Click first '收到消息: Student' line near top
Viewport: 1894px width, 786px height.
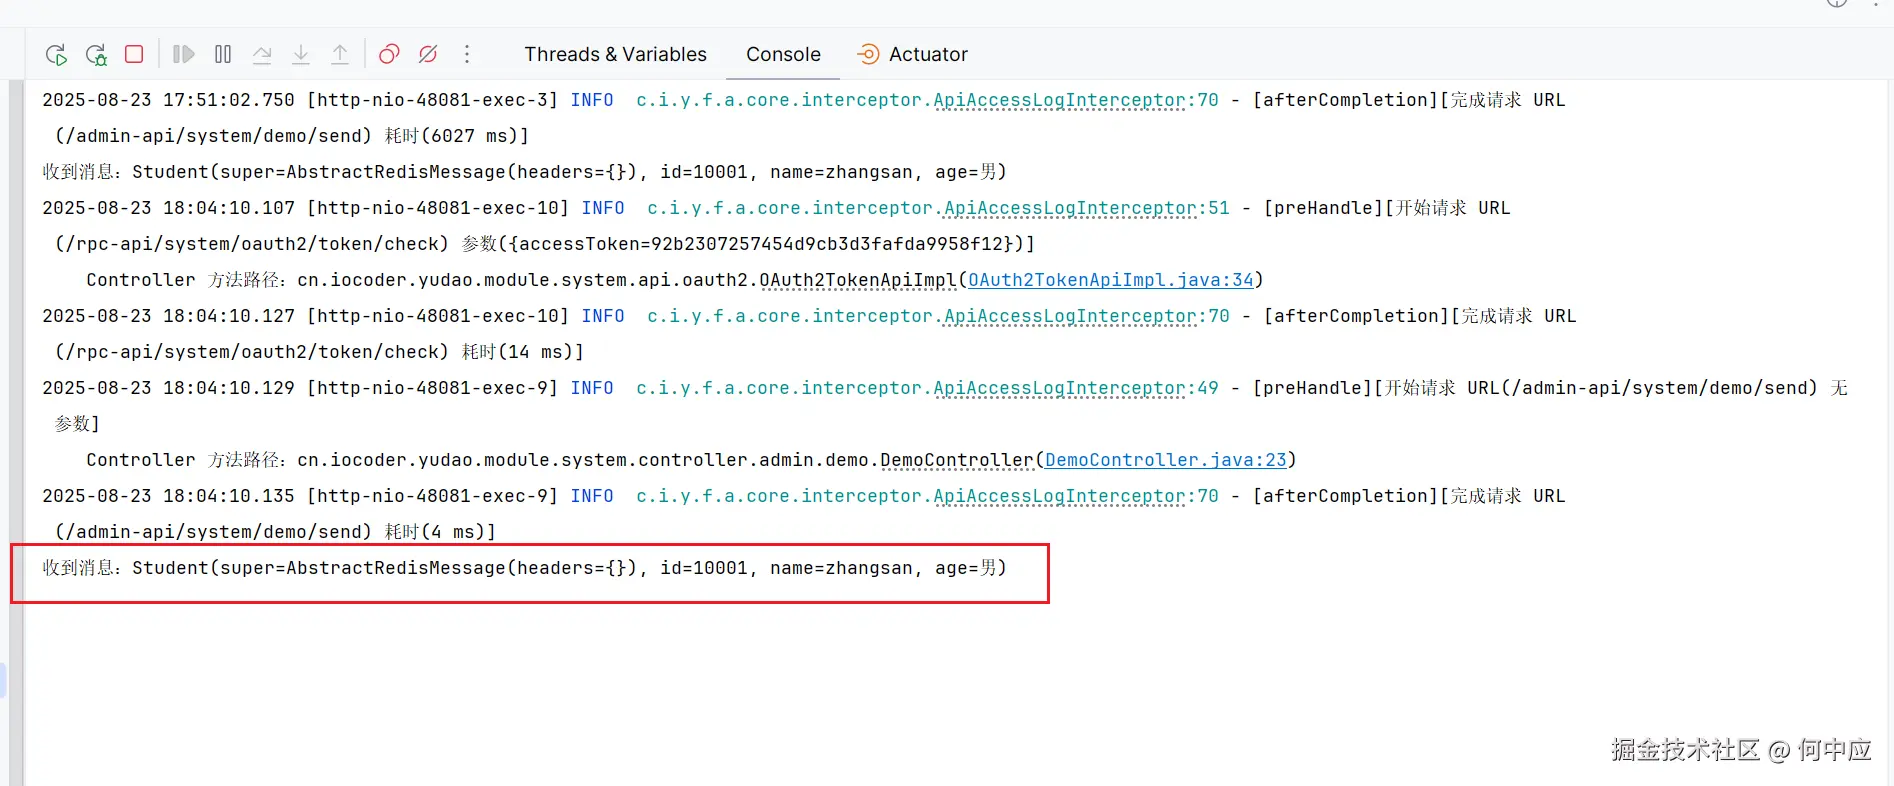(524, 172)
